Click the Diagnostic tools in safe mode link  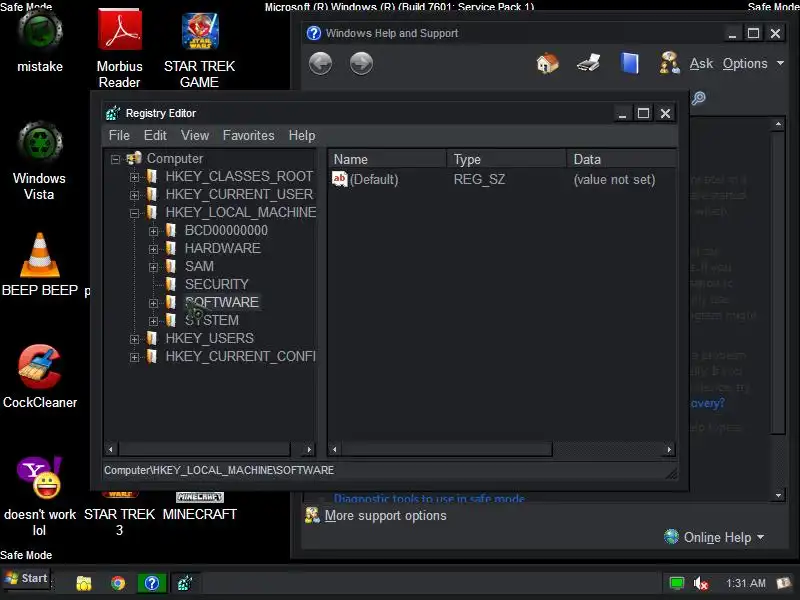429,497
